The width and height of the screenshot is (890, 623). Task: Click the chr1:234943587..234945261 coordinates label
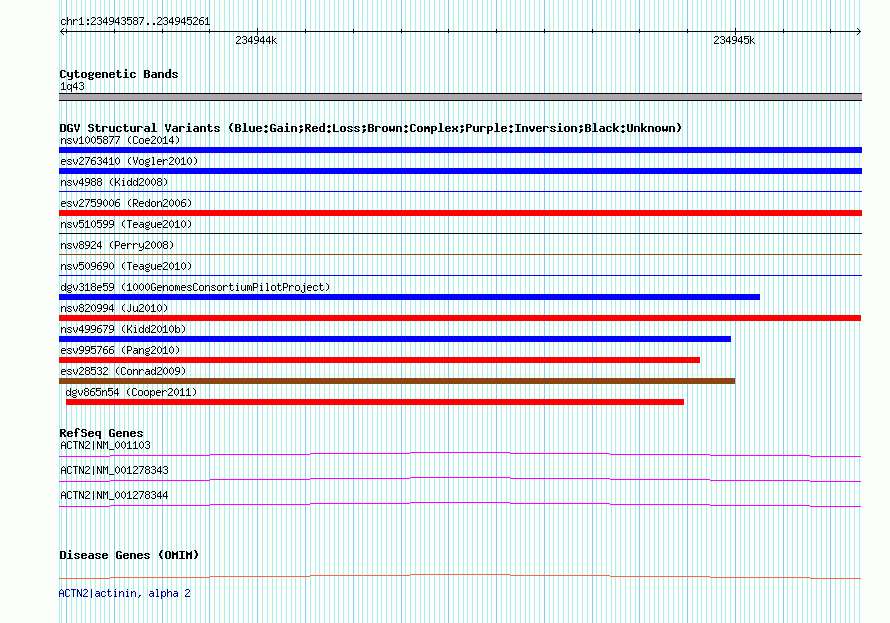click(135, 22)
